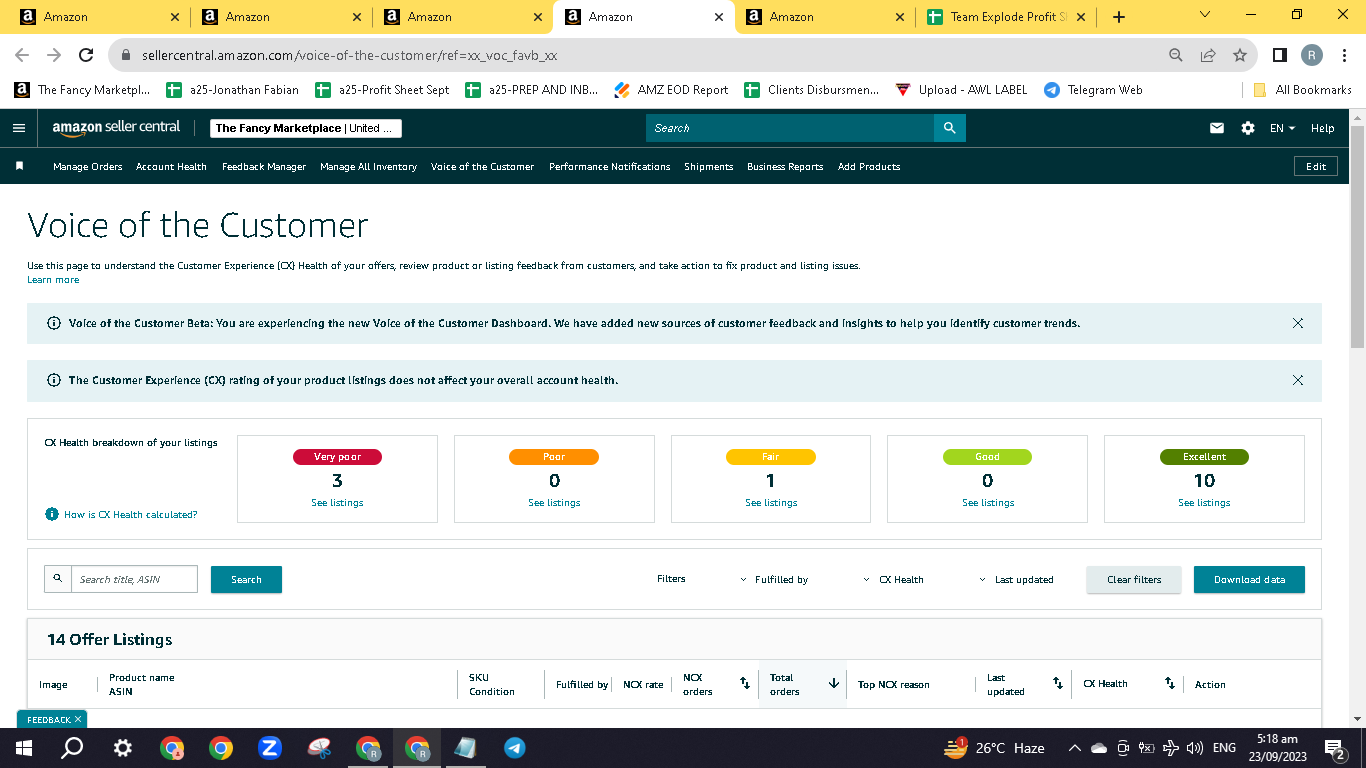The width and height of the screenshot is (1366, 768).
Task: Sort by CX Health column arrows
Action: [1170, 683]
